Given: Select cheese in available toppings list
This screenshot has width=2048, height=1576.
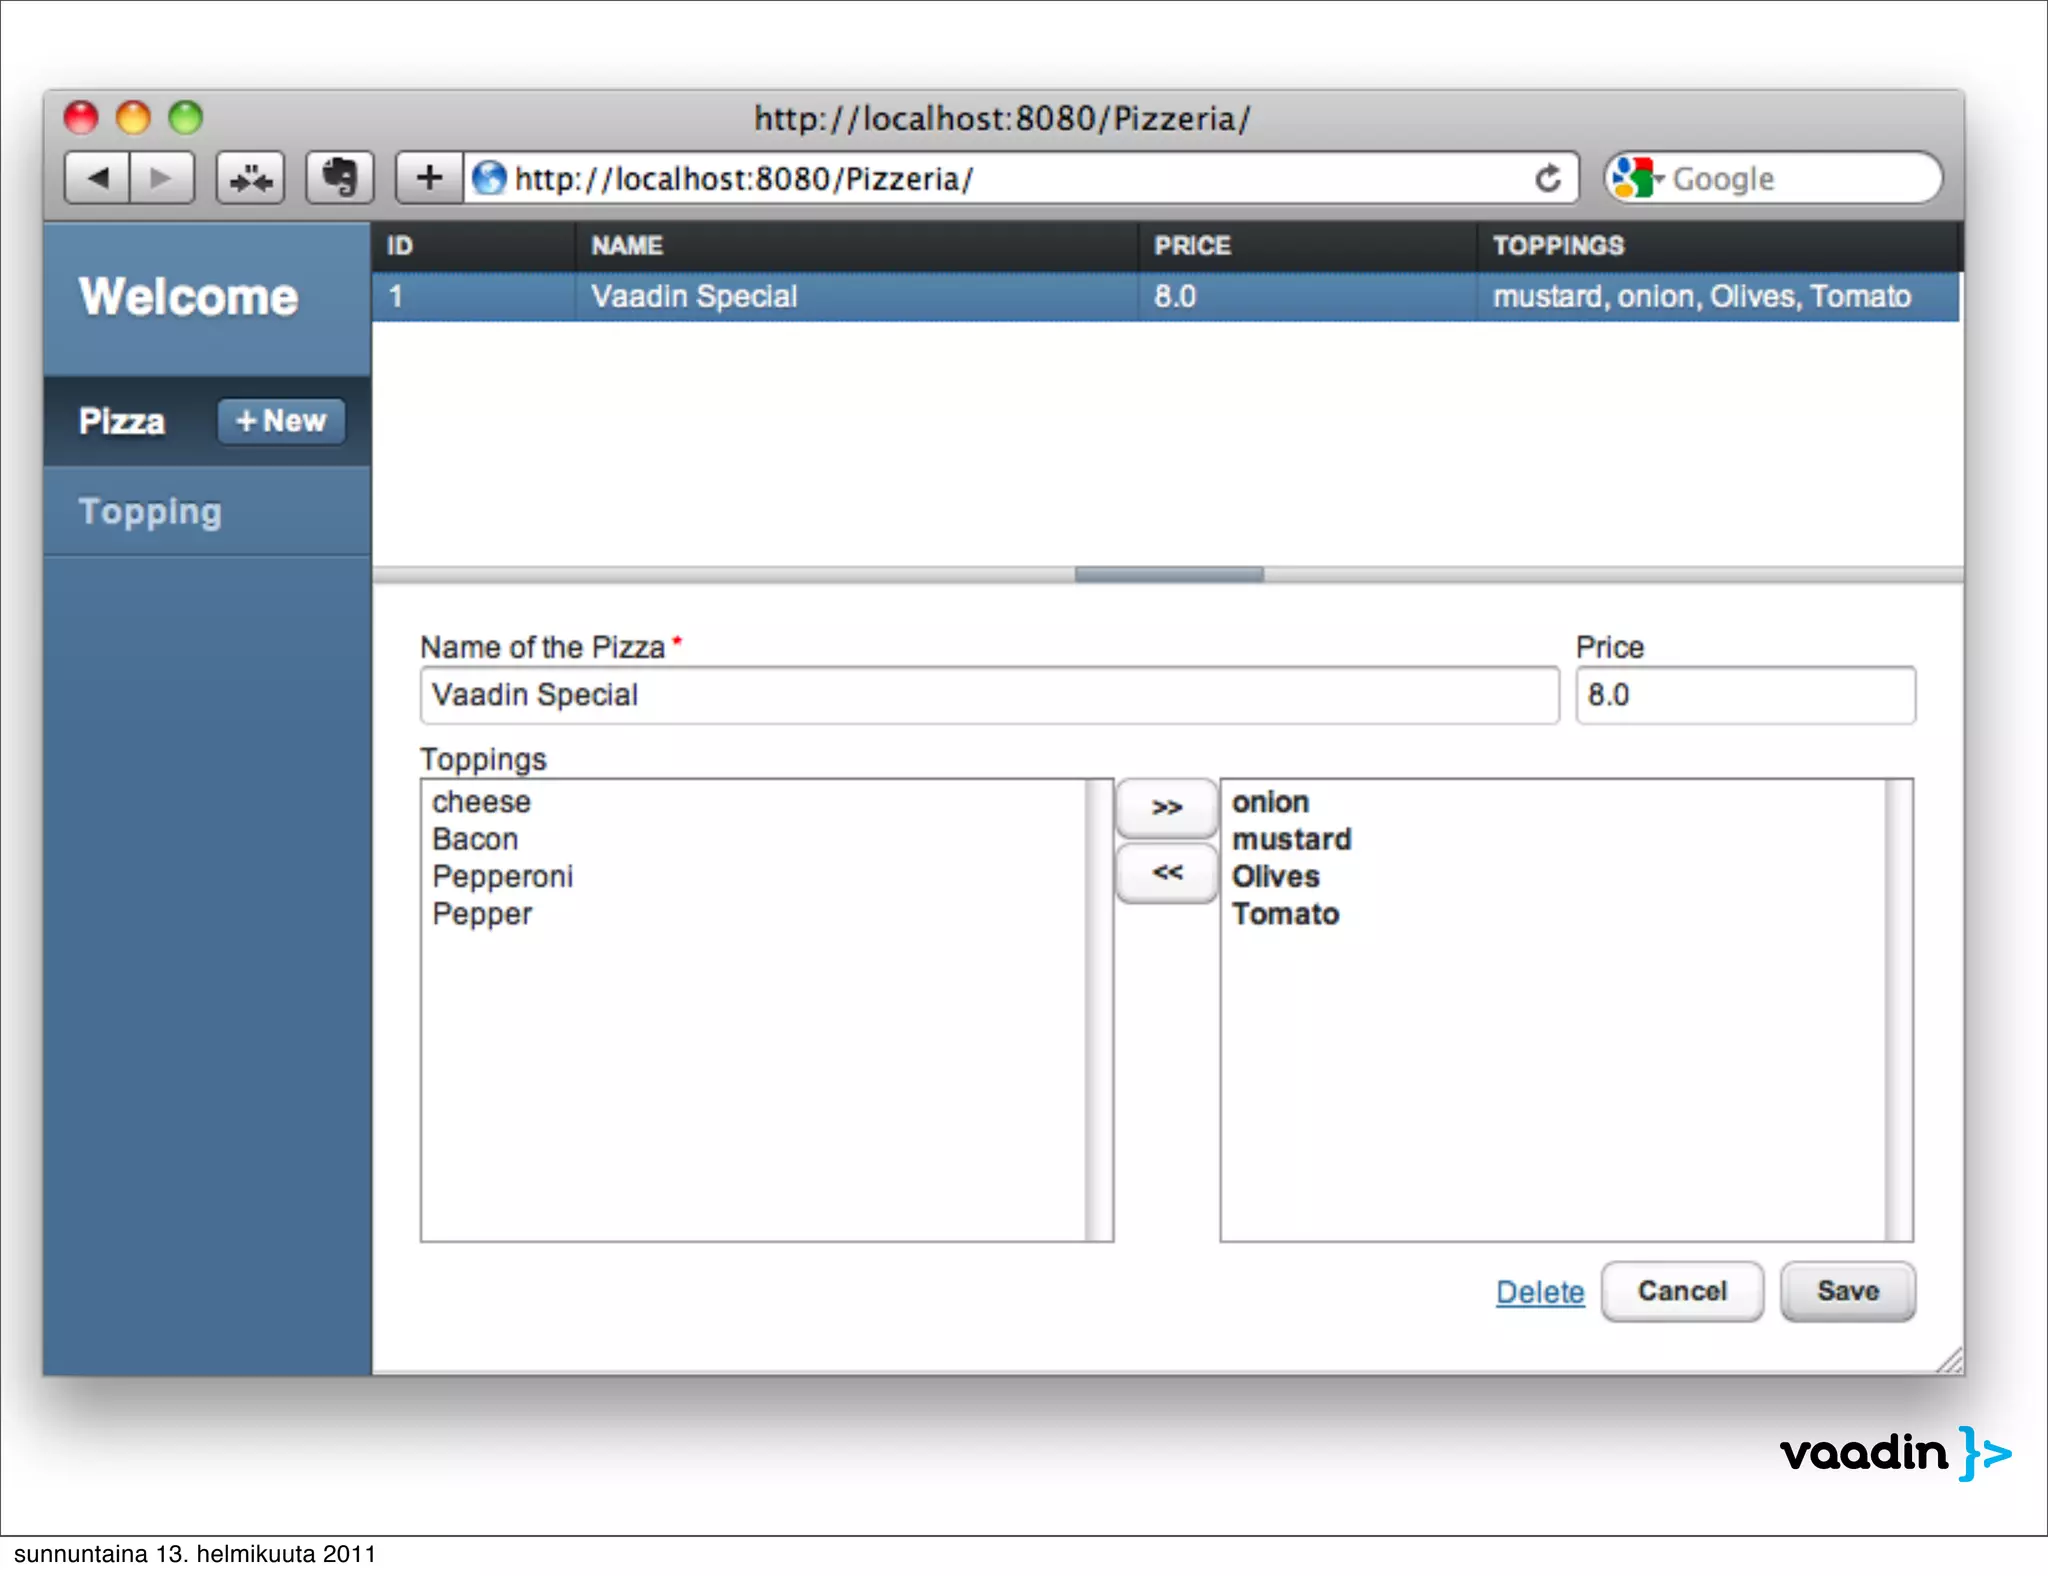Looking at the screenshot, I should pyautogui.click(x=481, y=802).
